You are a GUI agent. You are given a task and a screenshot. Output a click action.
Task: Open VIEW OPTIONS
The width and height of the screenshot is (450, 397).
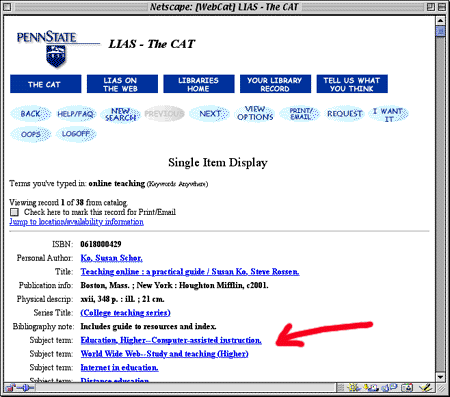point(255,114)
